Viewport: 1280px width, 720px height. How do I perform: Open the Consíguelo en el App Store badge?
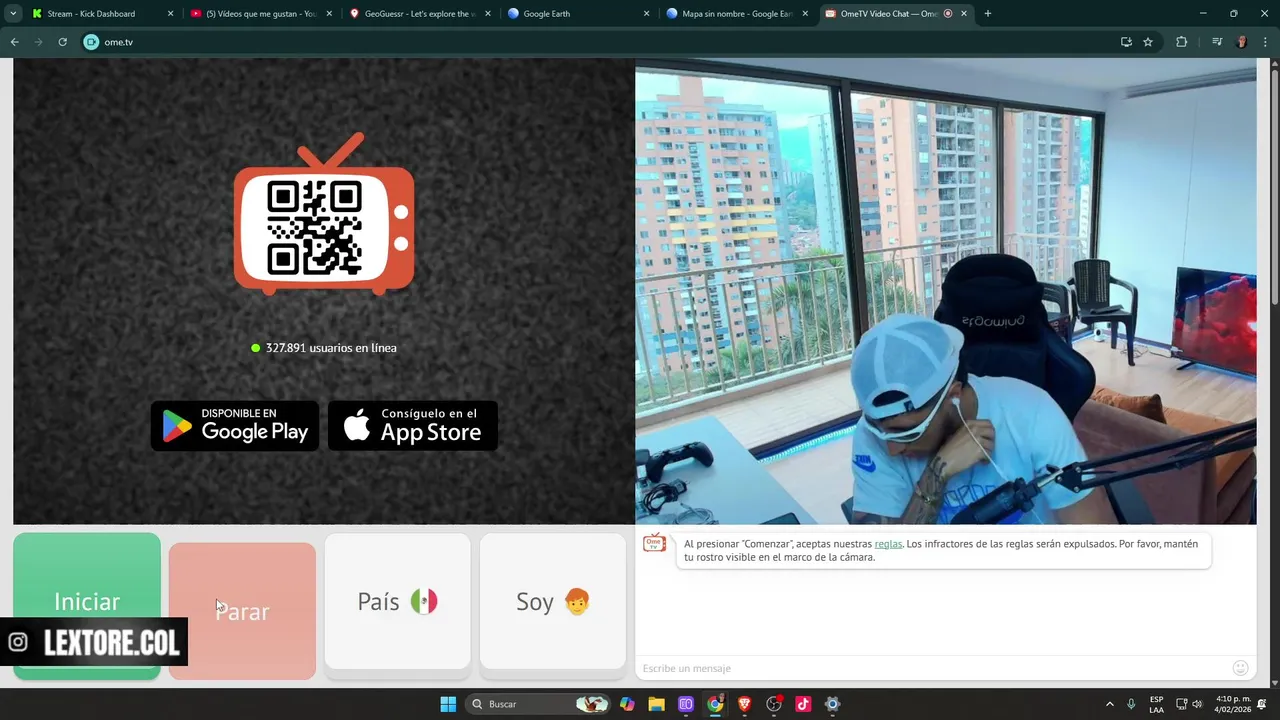[x=413, y=426]
